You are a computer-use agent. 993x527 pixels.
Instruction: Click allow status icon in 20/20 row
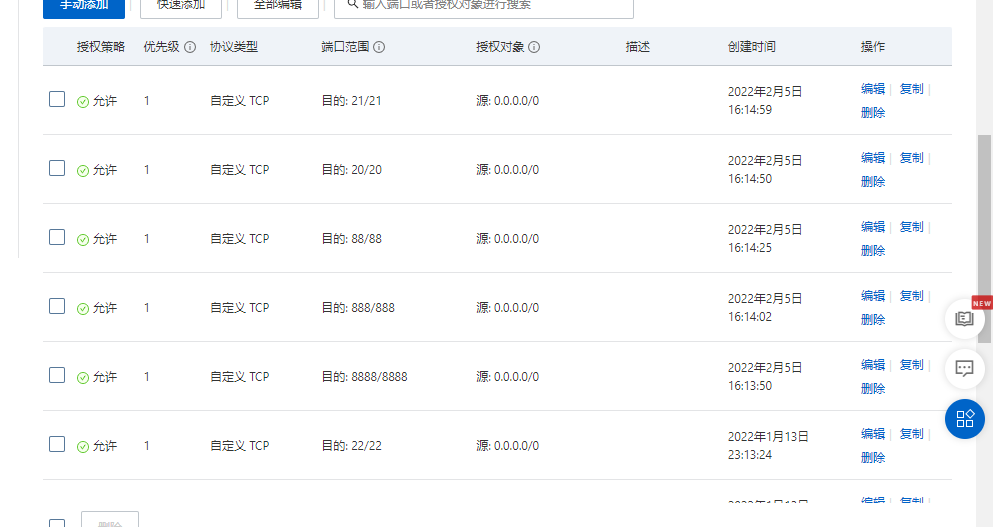point(83,170)
